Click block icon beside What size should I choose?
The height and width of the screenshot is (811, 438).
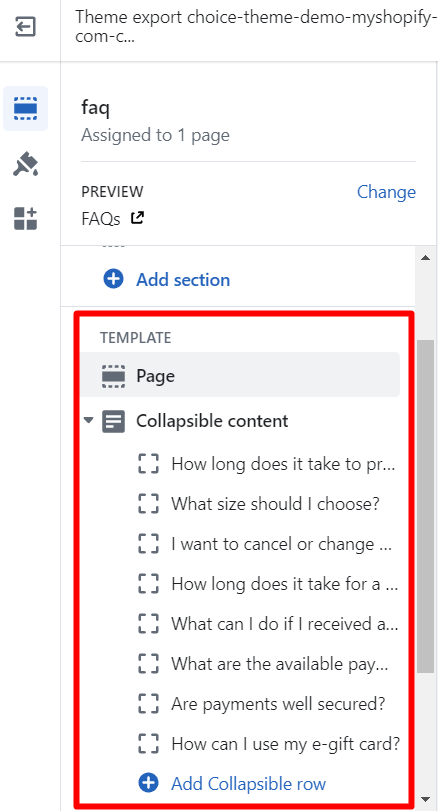point(148,503)
